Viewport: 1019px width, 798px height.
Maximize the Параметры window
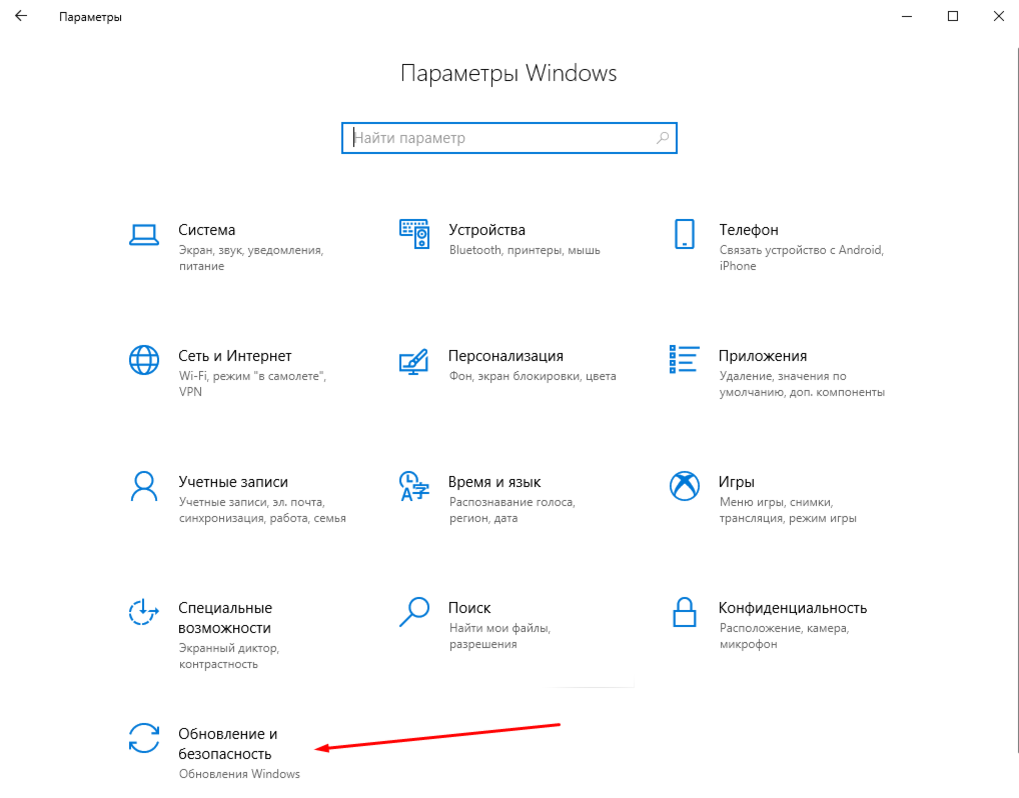pos(953,16)
